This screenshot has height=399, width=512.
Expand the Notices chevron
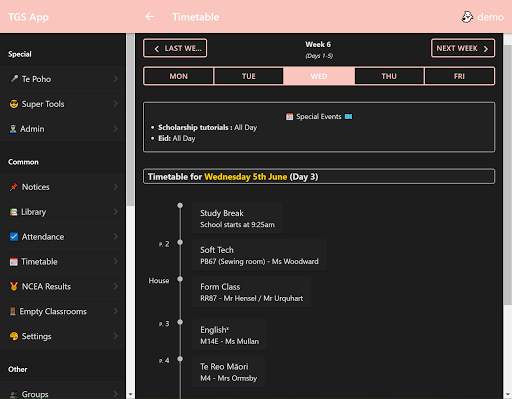point(115,187)
